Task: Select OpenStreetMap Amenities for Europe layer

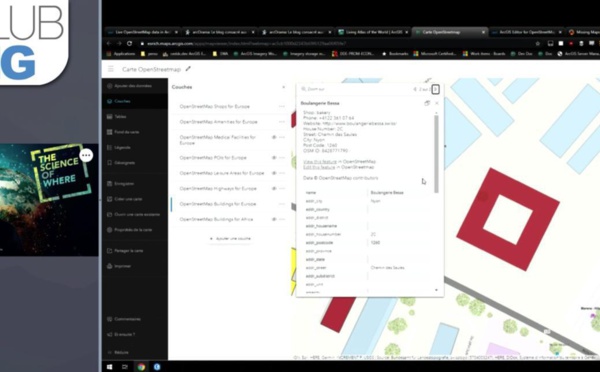Action: (218, 122)
